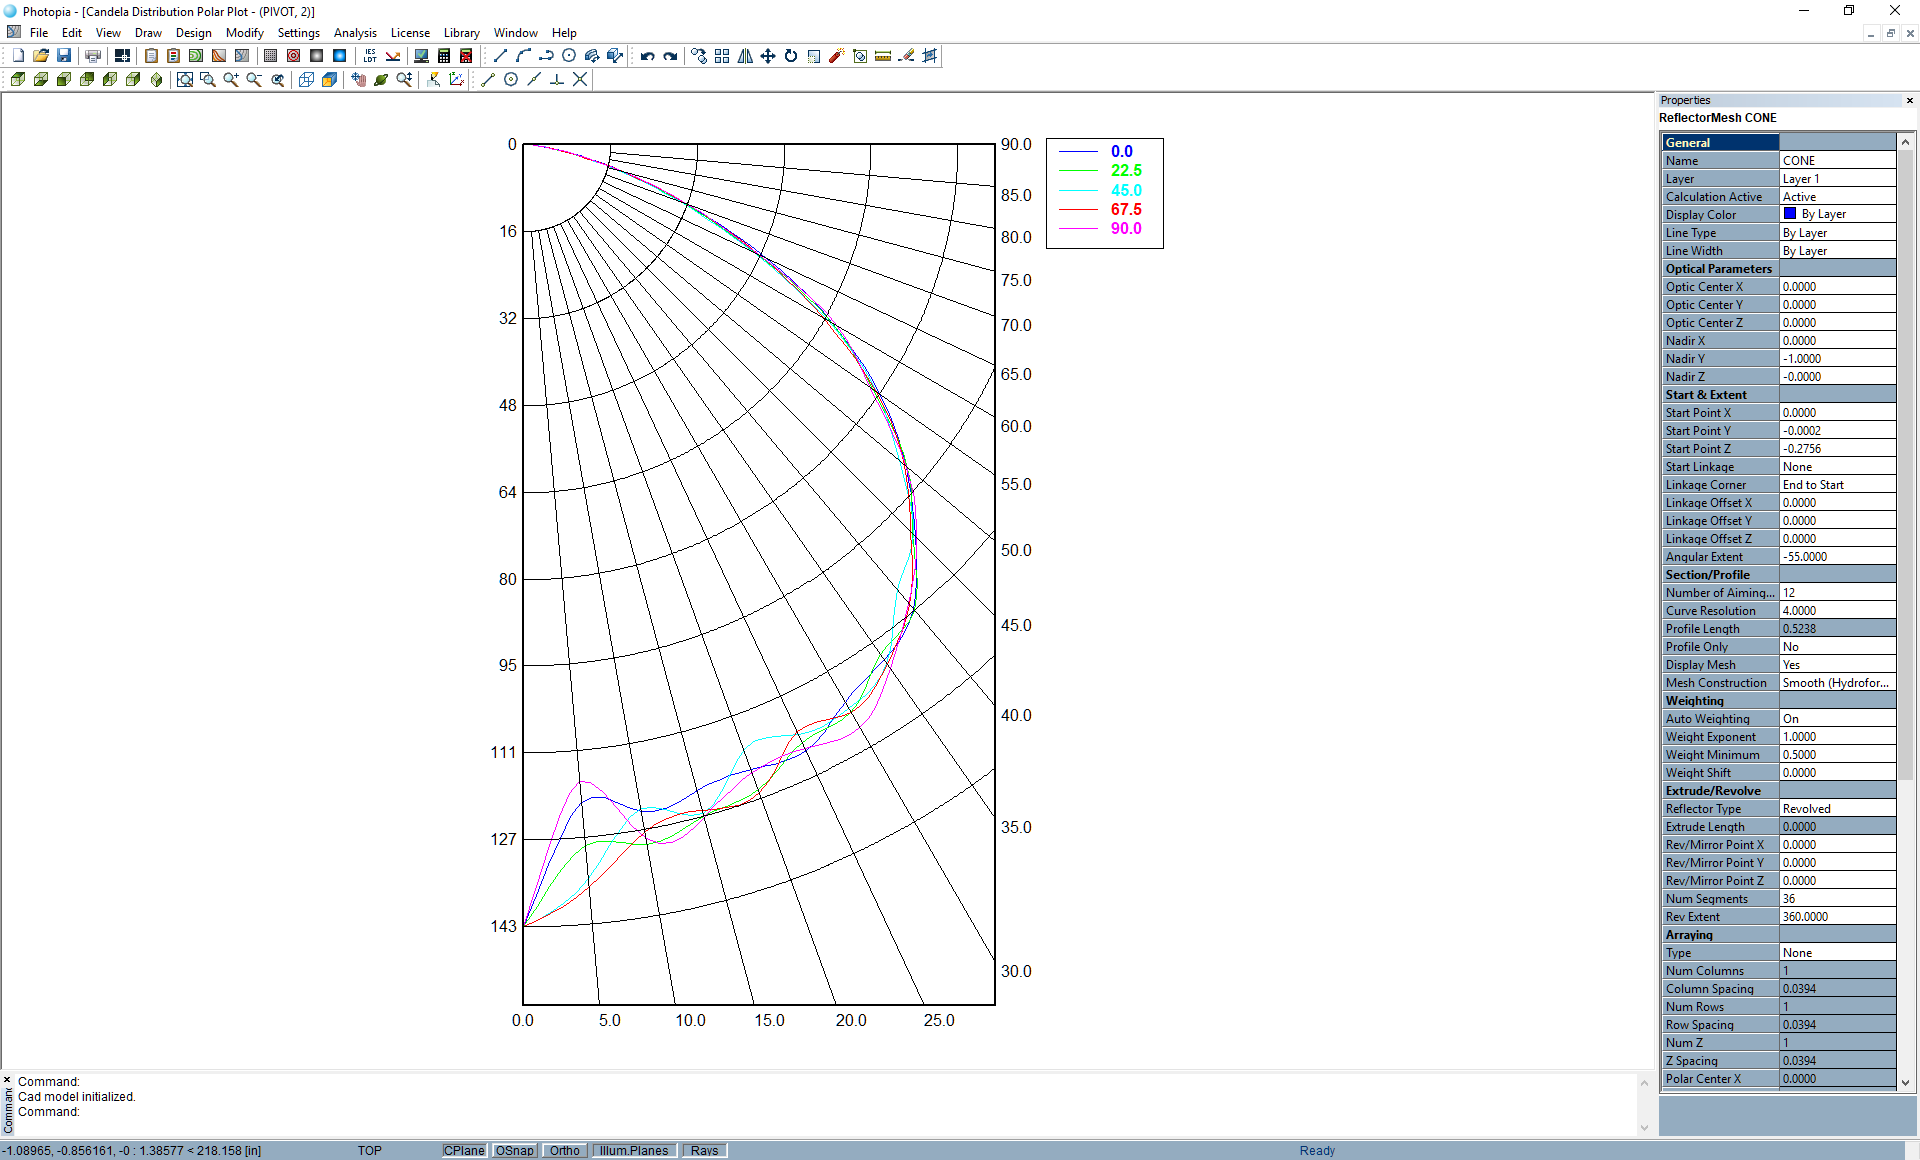Image resolution: width=1920 pixels, height=1160 pixels.
Task: Click the wireframe cube display icon
Action: point(306,79)
